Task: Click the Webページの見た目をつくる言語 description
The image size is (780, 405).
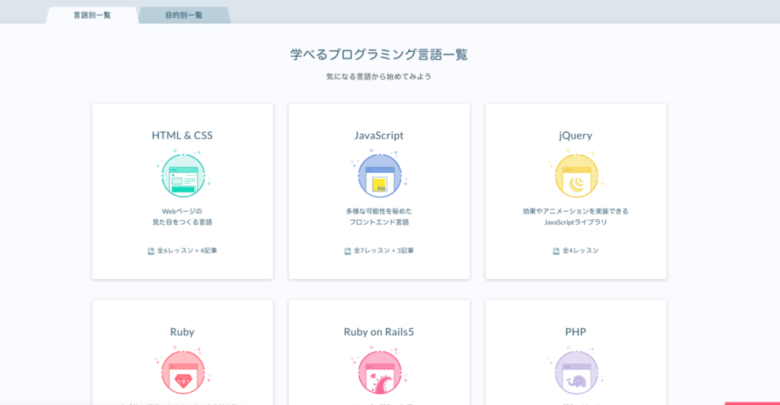Action: pyautogui.click(x=182, y=216)
